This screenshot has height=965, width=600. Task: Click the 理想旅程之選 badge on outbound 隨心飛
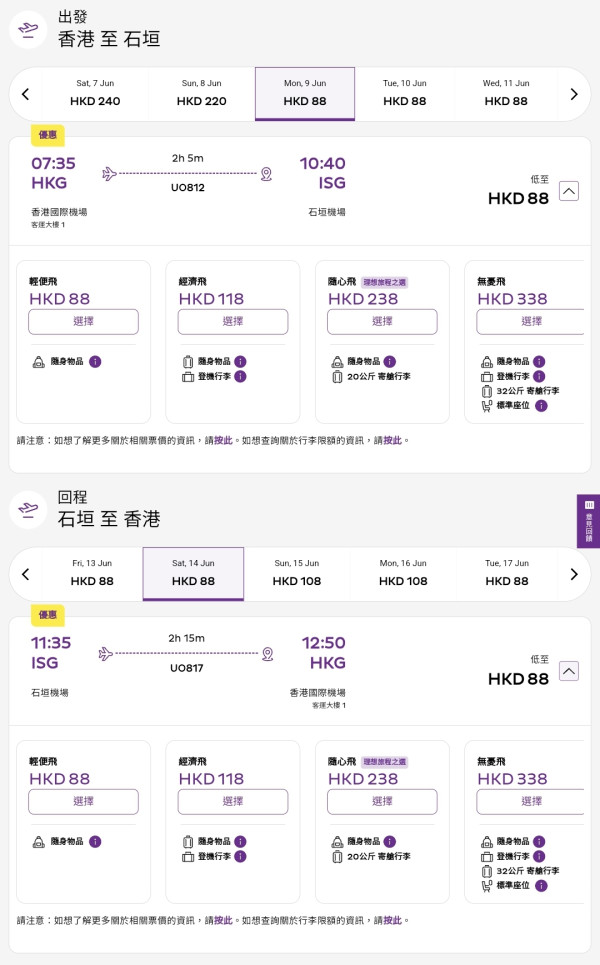pyautogui.click(x=385, y=282)
